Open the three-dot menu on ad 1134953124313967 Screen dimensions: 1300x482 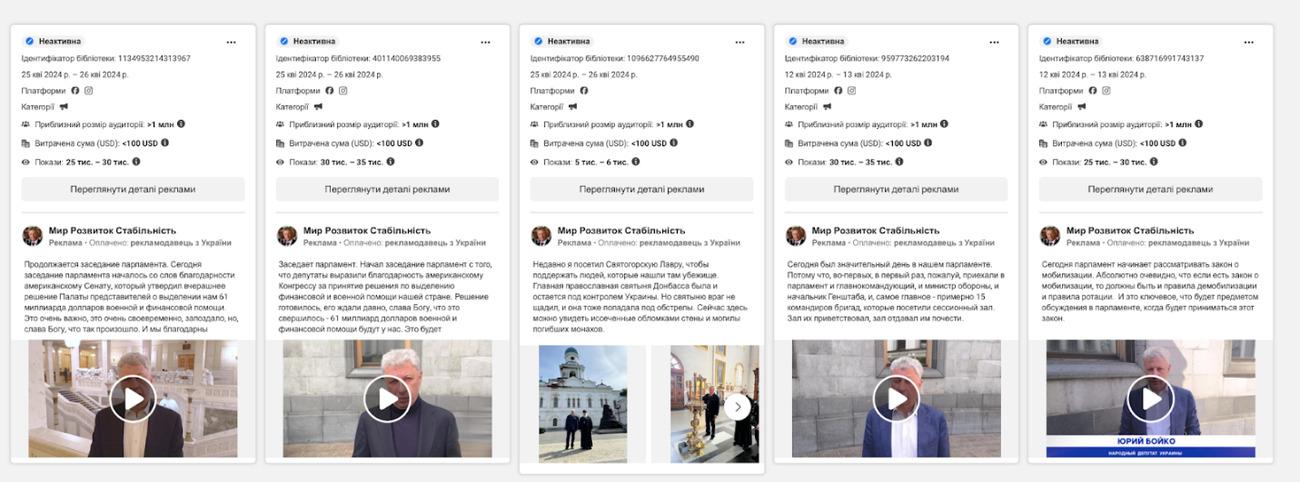pos(231,42)
